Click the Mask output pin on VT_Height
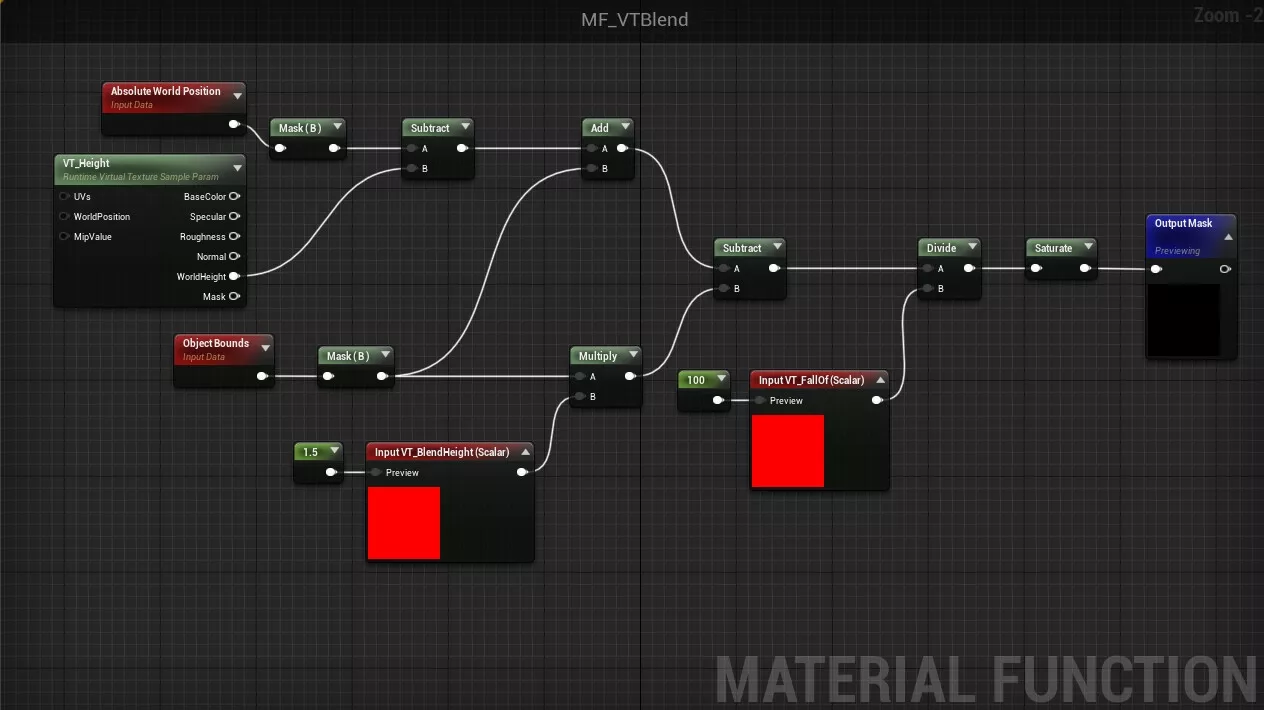1264x710 pixels. tap(234, 297)
